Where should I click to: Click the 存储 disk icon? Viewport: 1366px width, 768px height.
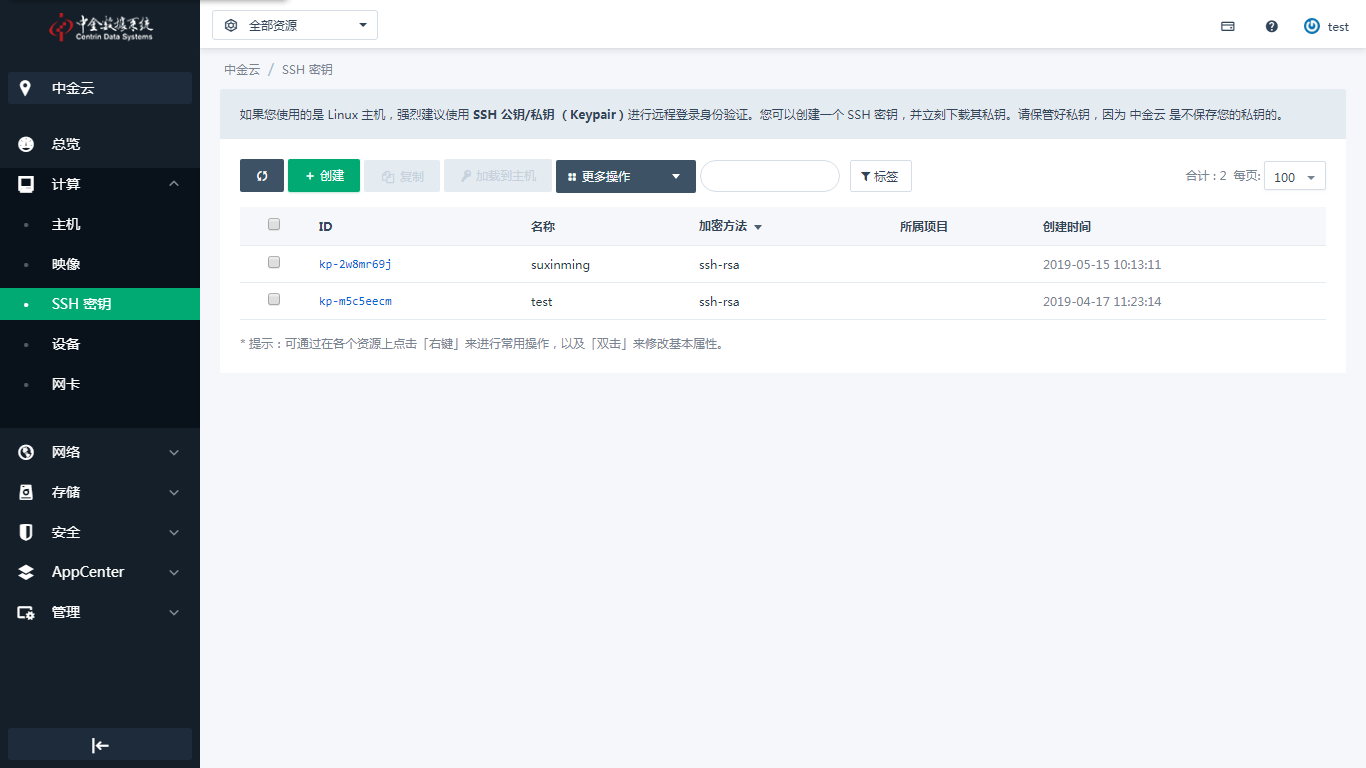point(26,492)
